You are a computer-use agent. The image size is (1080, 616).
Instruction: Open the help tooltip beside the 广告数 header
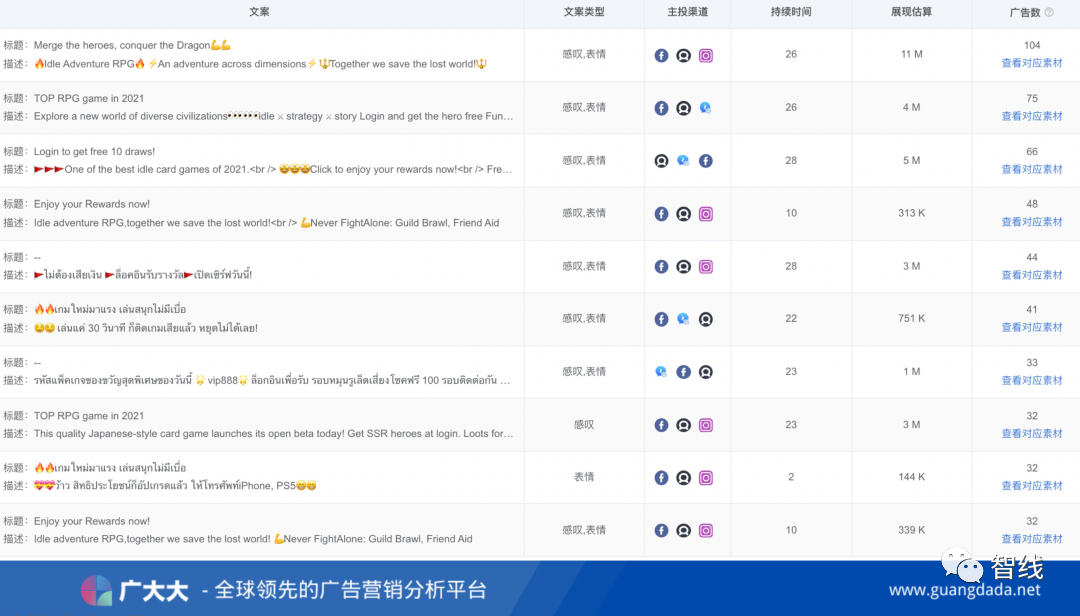click(1048, 13)
